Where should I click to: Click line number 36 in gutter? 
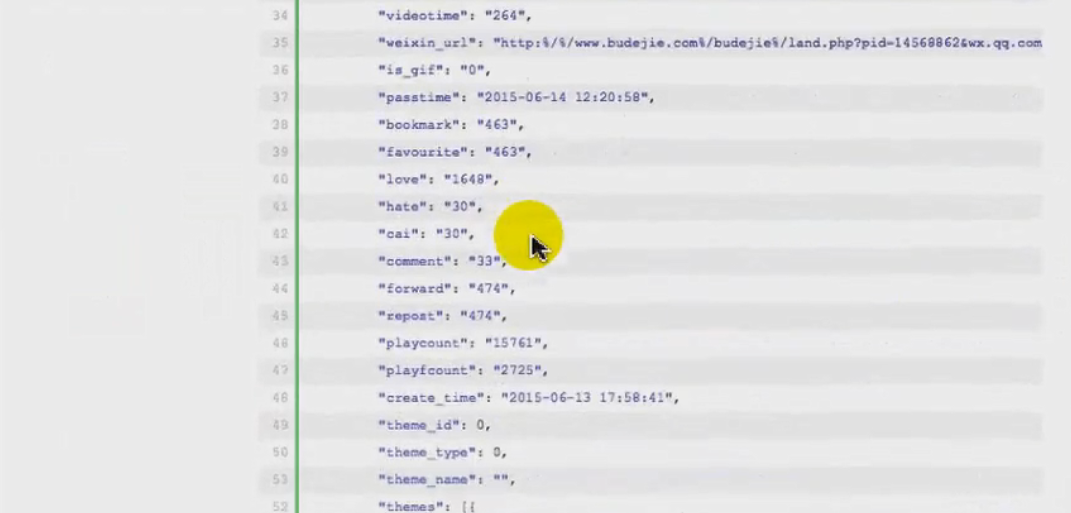tap(280, 70)
